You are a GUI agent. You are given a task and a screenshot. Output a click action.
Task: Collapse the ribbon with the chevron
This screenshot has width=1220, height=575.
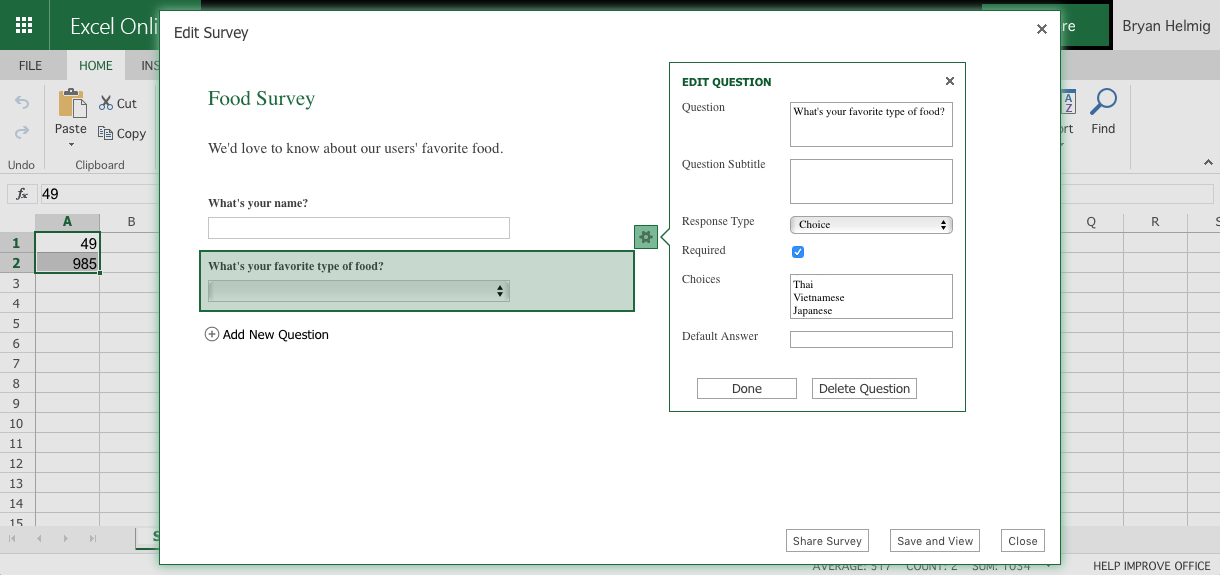[1208, 162]
